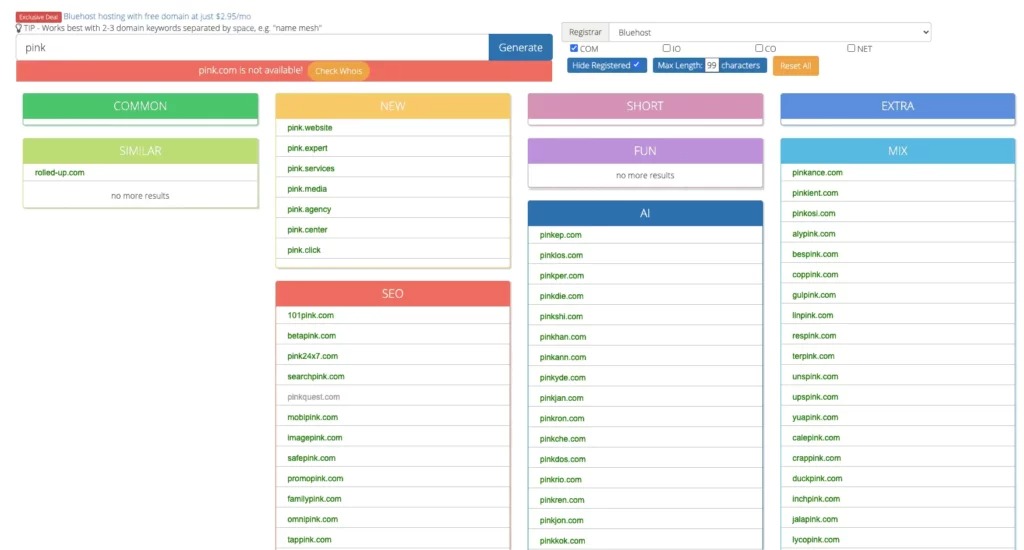The image size is (1024, 550).
Task: Select the green COMMON category header
Action: 140,106
